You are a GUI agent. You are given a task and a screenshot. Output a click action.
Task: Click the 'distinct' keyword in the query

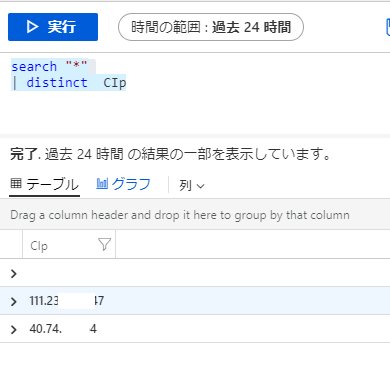click(x=57, y=83)
